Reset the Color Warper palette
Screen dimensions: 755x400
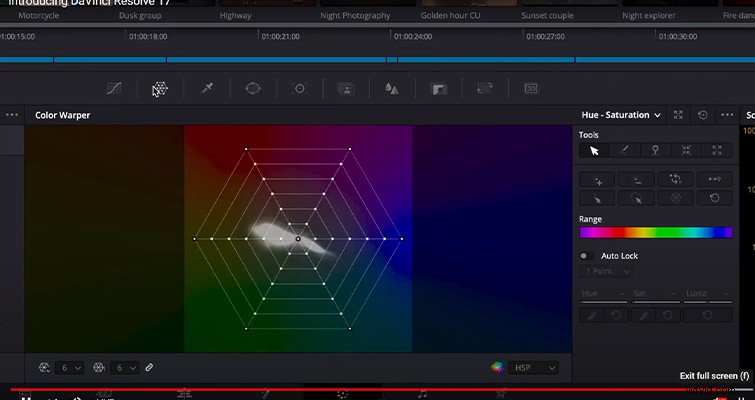(x=703, y=115)
